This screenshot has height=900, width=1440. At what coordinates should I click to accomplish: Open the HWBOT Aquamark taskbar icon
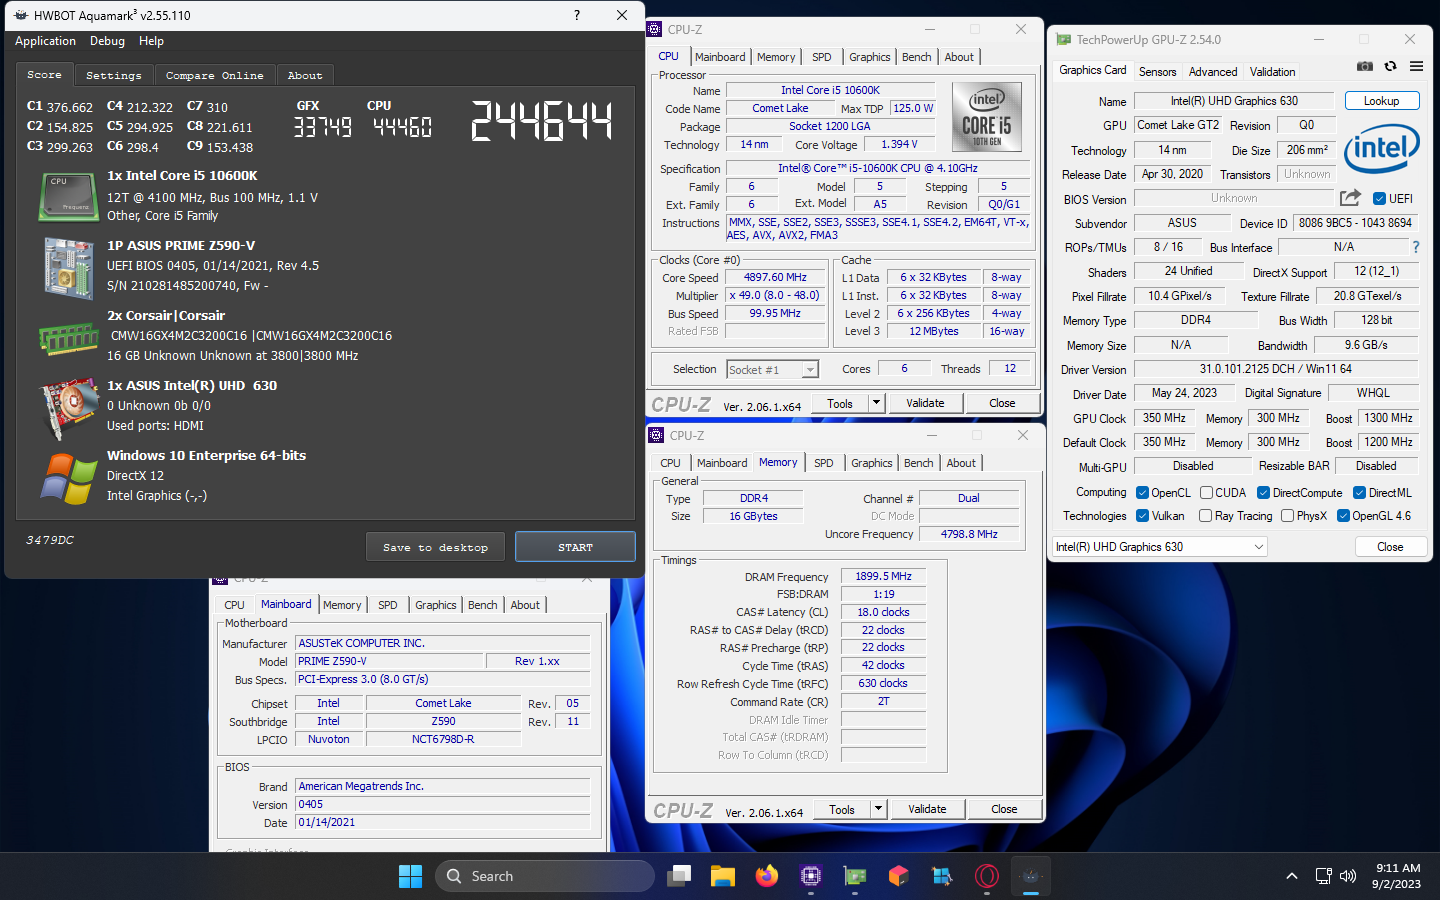coord(1031,876)
